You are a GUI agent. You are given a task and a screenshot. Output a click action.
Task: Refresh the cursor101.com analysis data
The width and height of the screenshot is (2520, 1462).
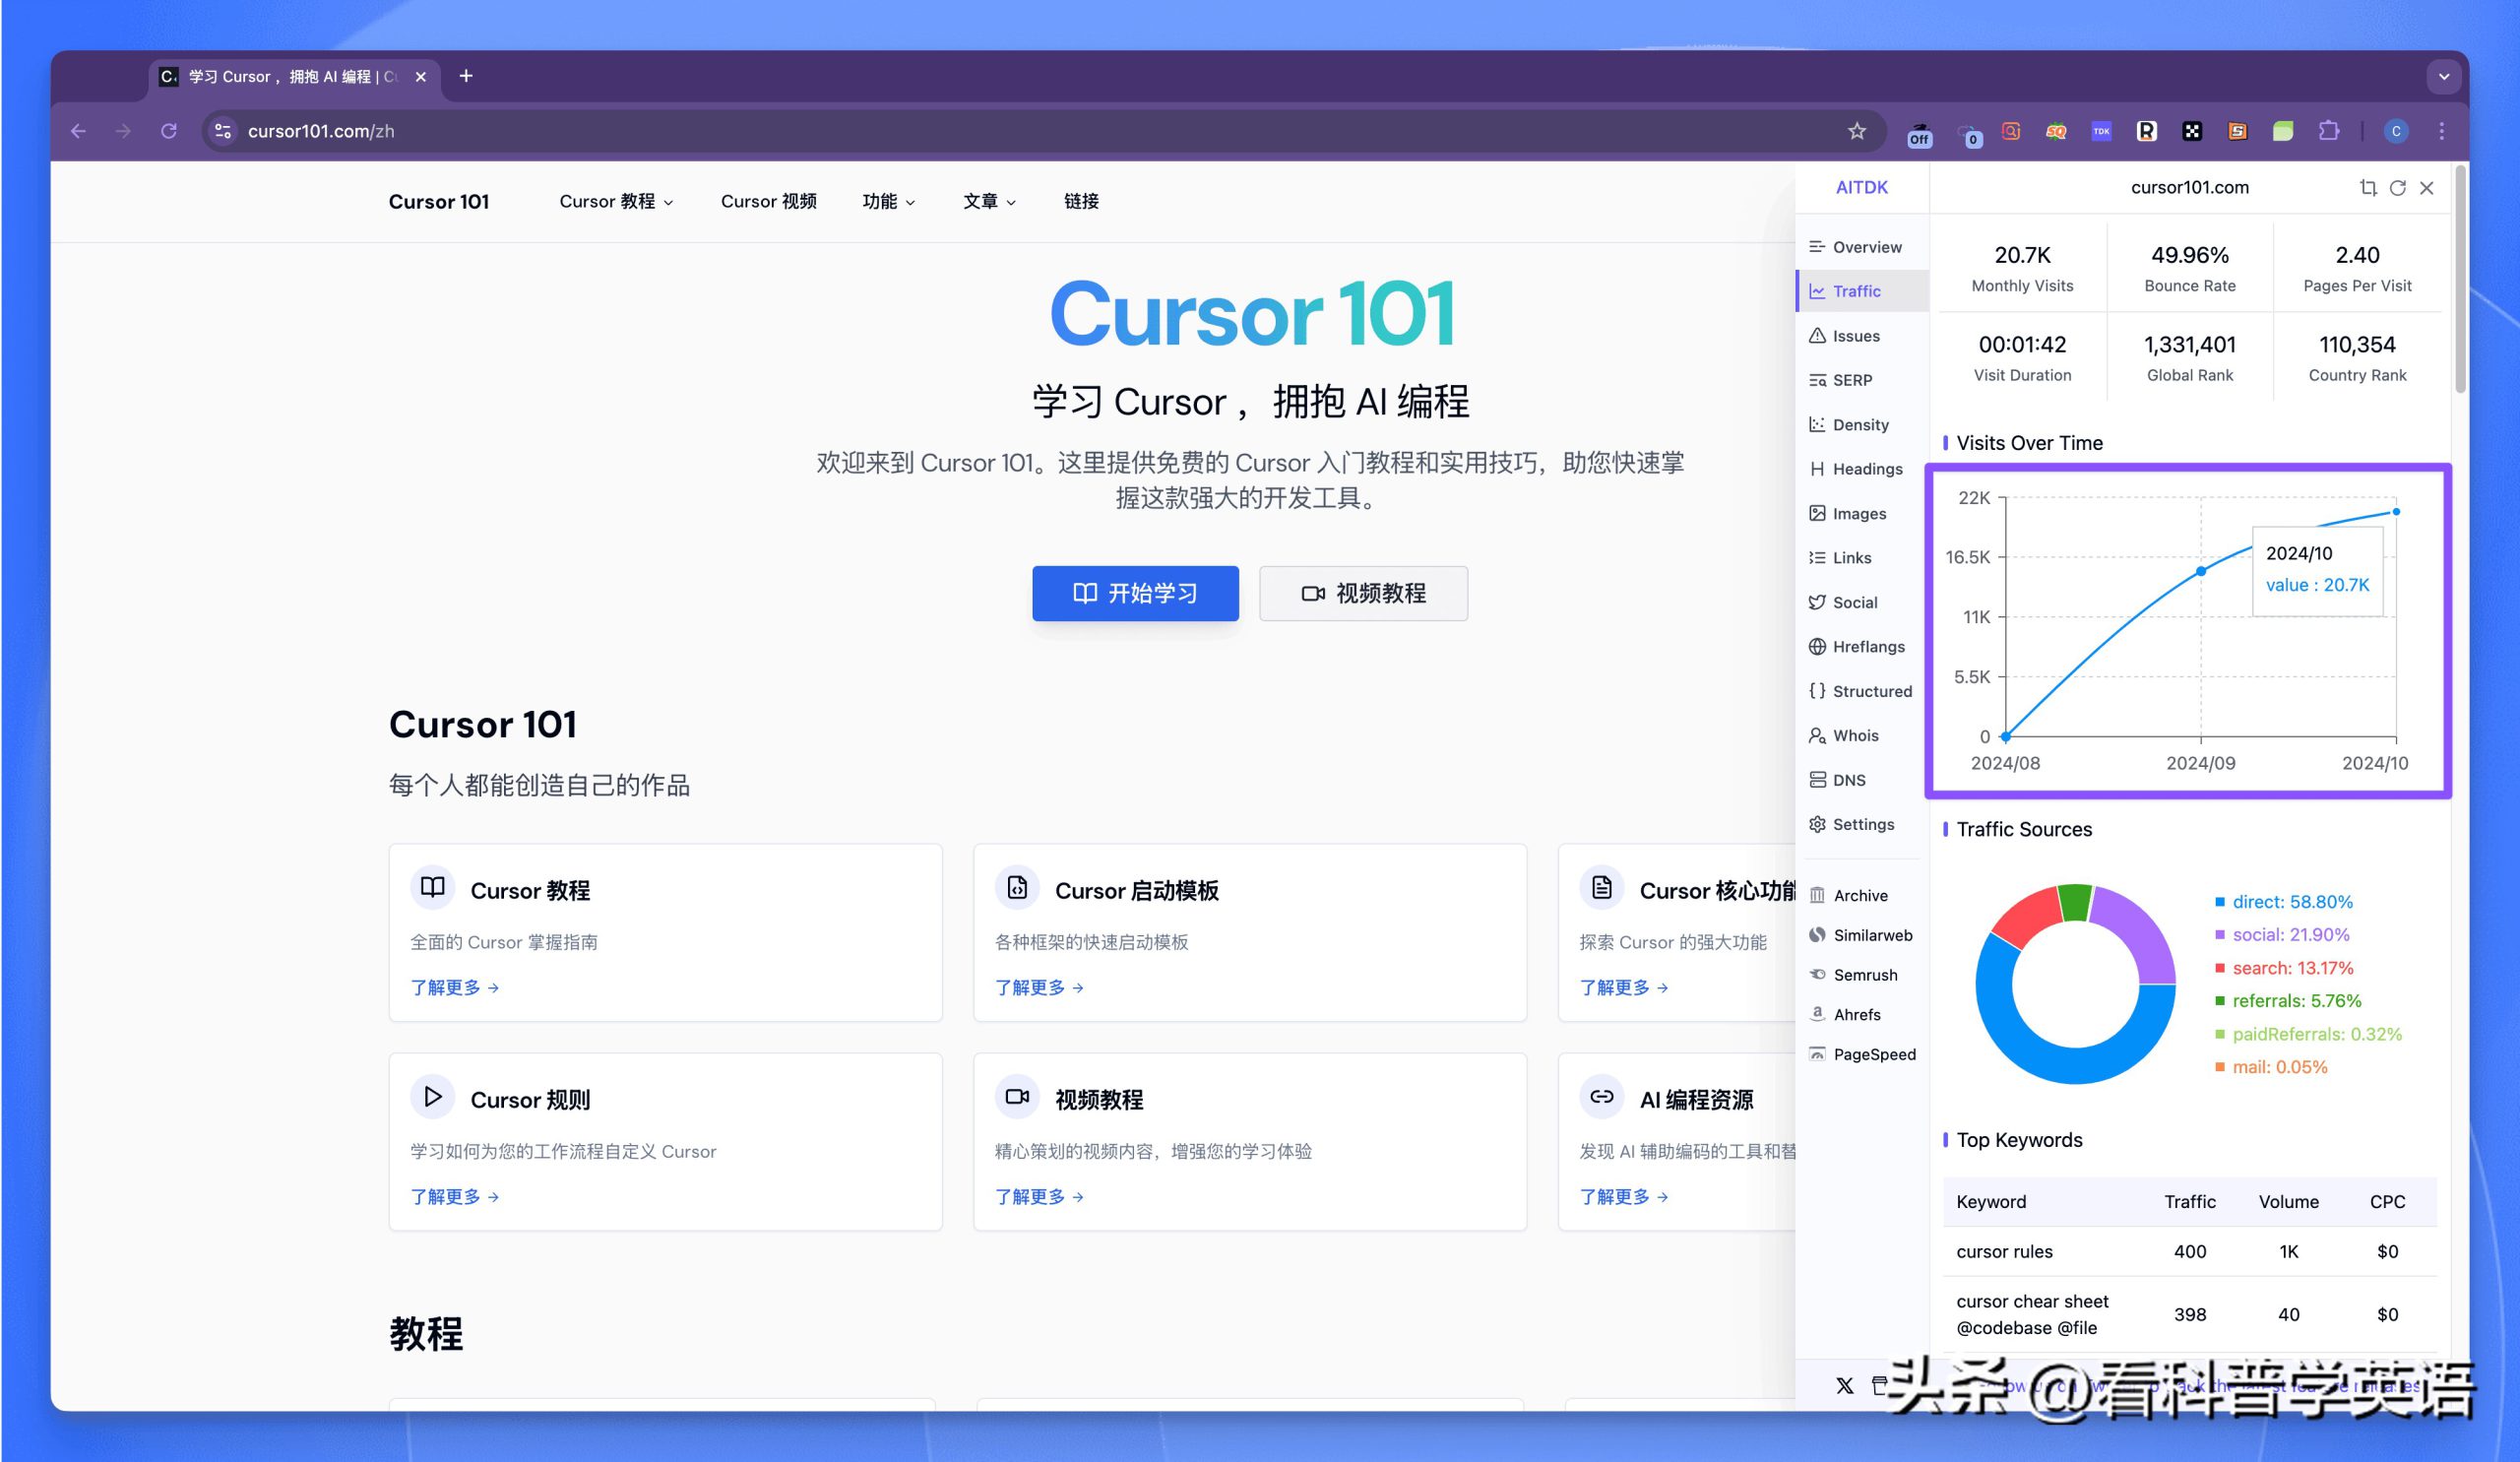[x=2399, y=187]
